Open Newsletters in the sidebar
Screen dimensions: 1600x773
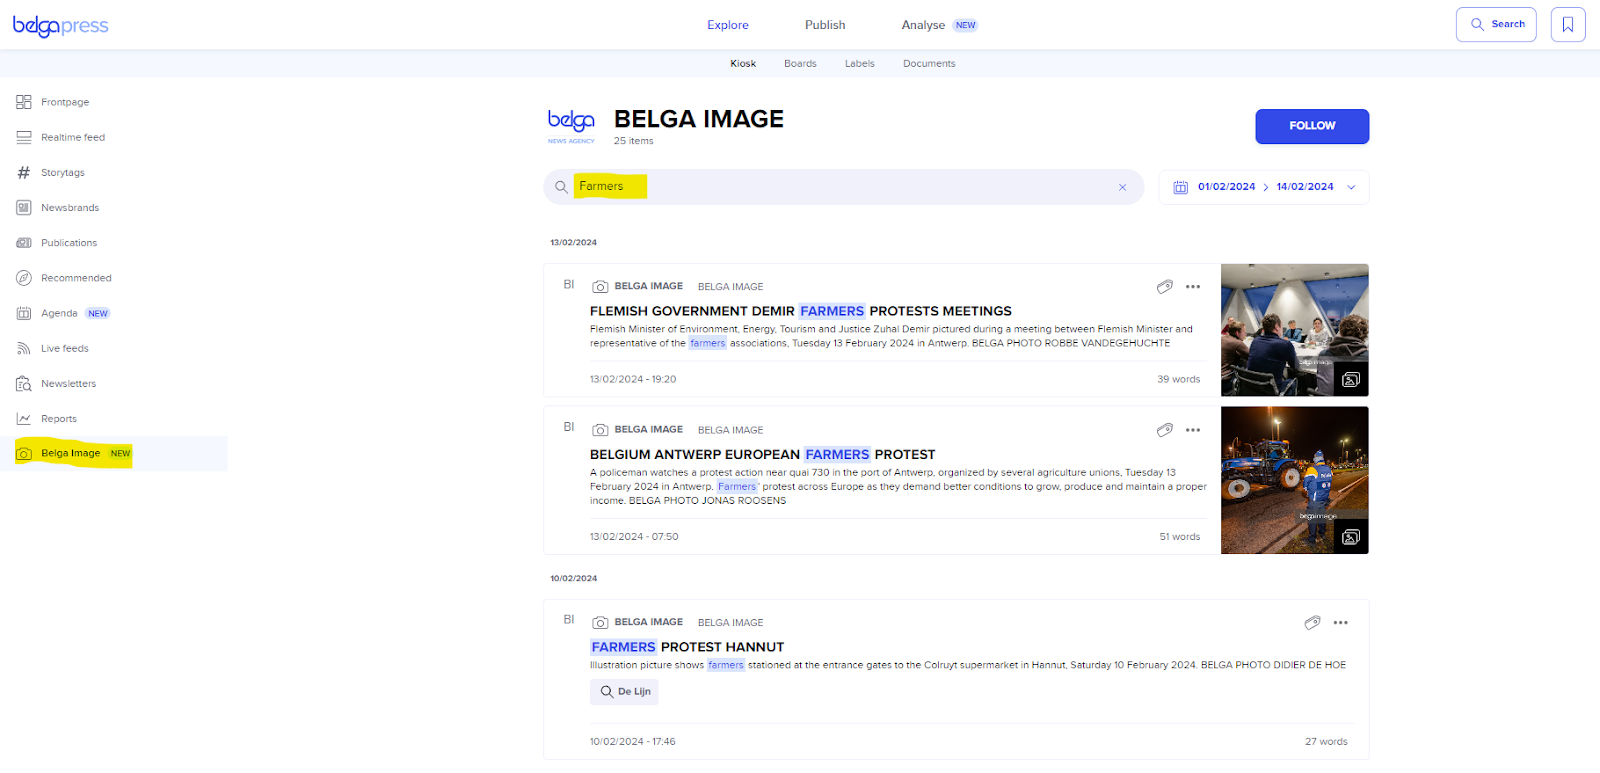(69, 384)
